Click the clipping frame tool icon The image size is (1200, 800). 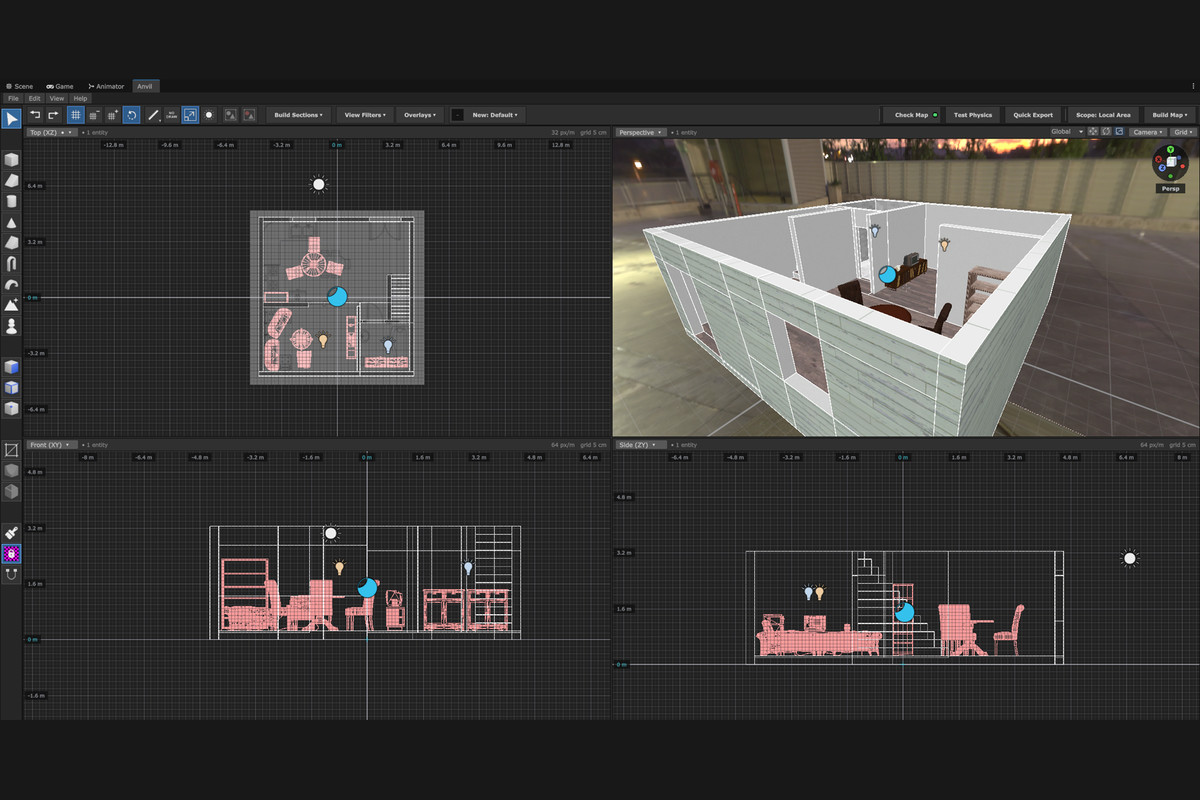point(11,450)
